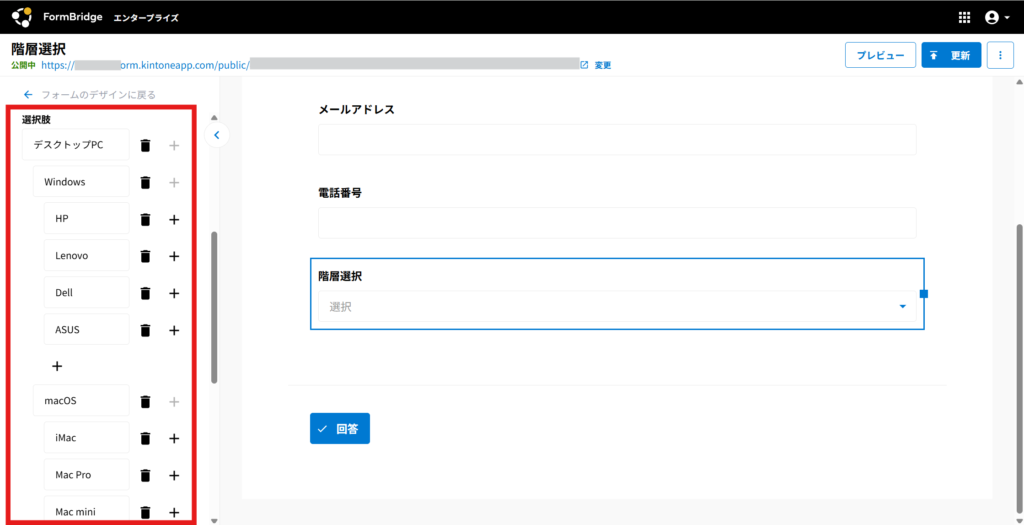Click side panel scroll up arrow
This screenshot has height=525, width=1024.
click(x=214, y=118)
